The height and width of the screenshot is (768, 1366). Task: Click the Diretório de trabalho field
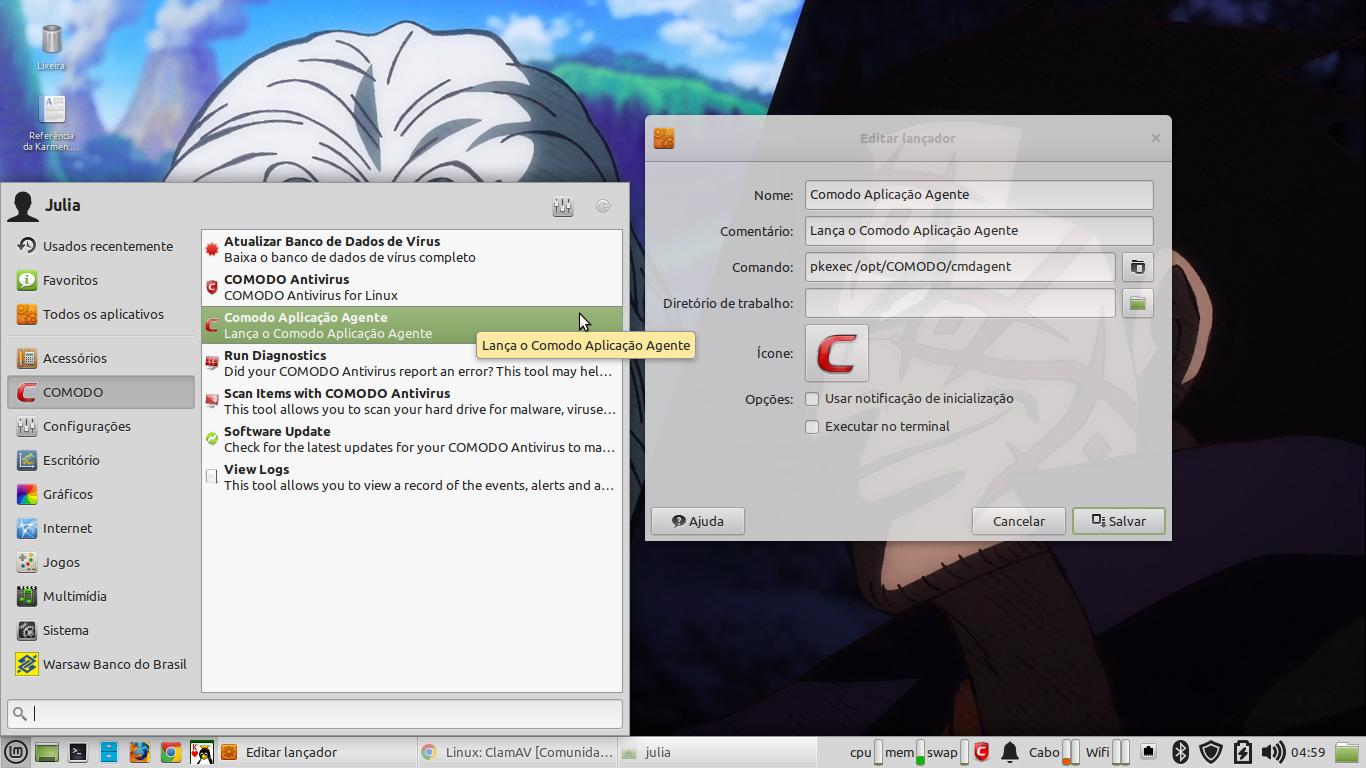tap(960, 303)
